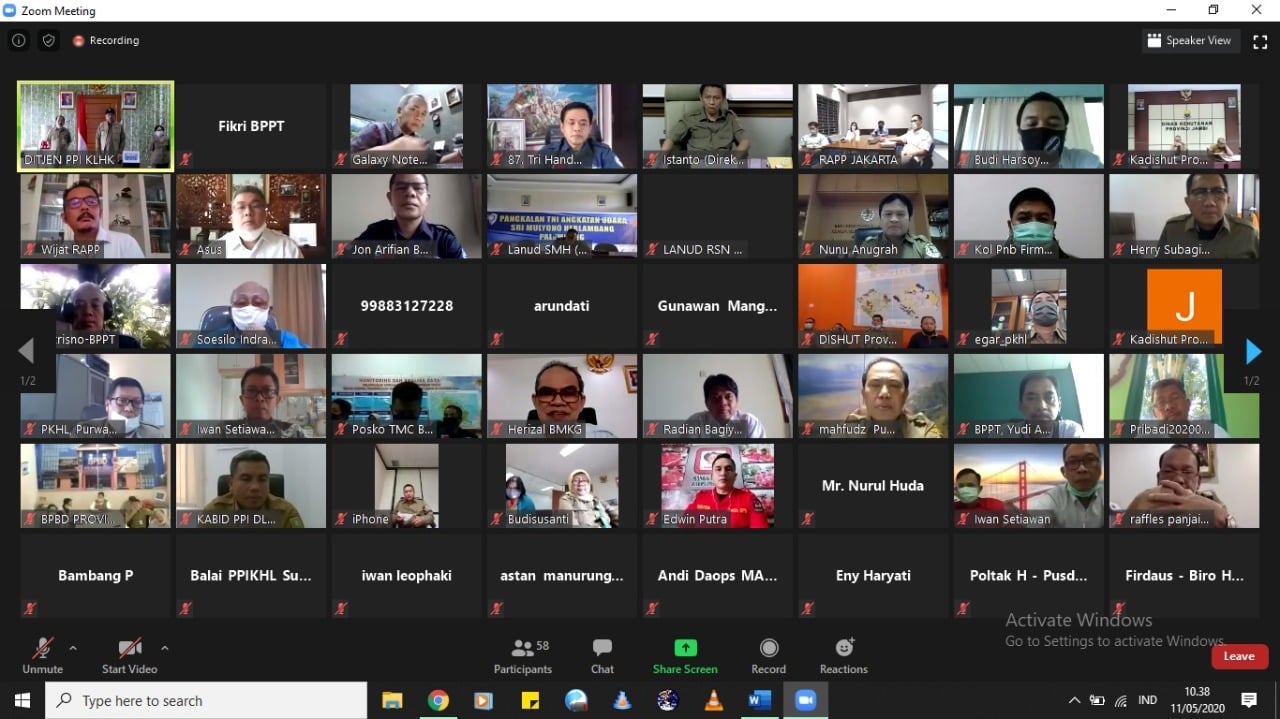Image resolution: width=1280 pixels, height=719 pixels.
Task: Switch to Speaker View
Action: [x=1190, y=40]
